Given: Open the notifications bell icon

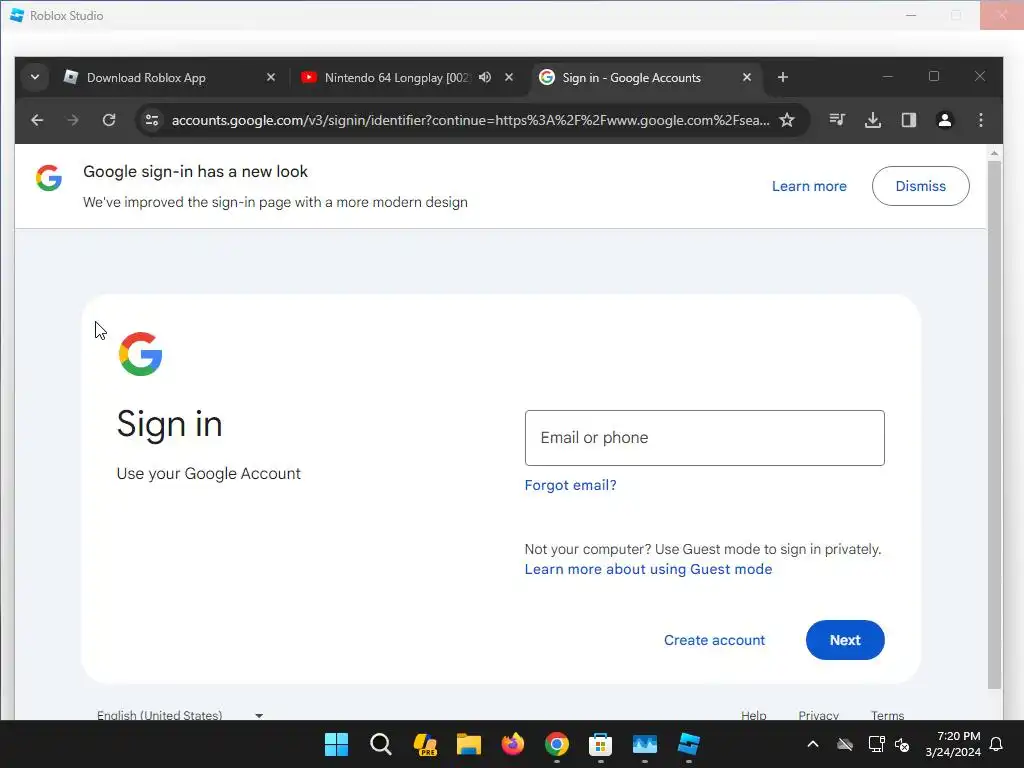Looking at the screenshot, I should click(997, 744).
